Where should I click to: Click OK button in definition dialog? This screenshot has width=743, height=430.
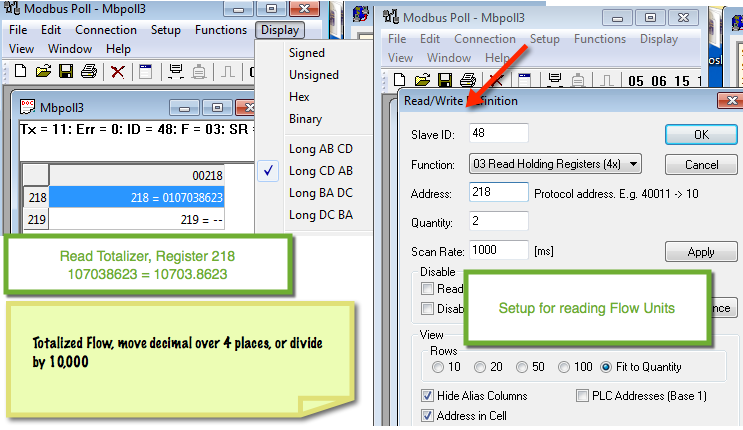point(701,135)
